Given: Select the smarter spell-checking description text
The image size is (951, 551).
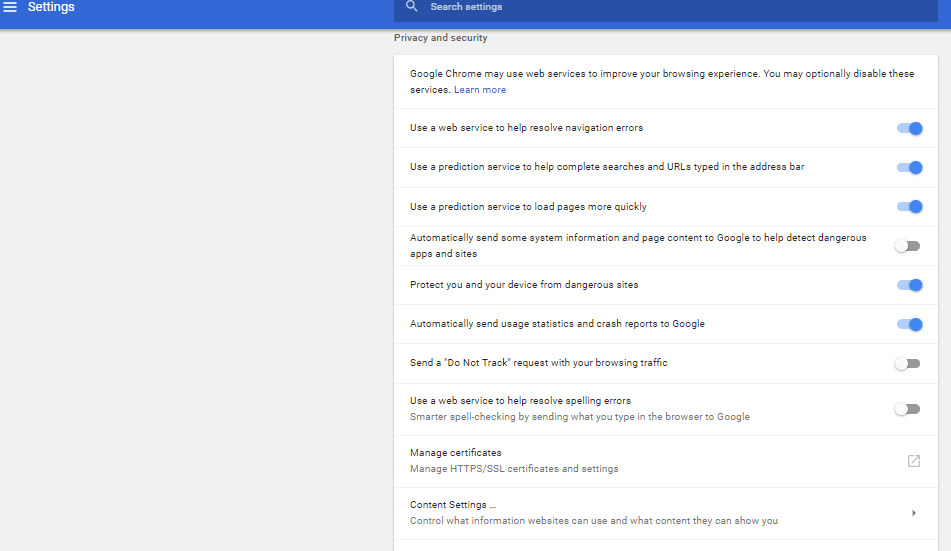Looking at the screenshot, I should click(x=580, y=417).
